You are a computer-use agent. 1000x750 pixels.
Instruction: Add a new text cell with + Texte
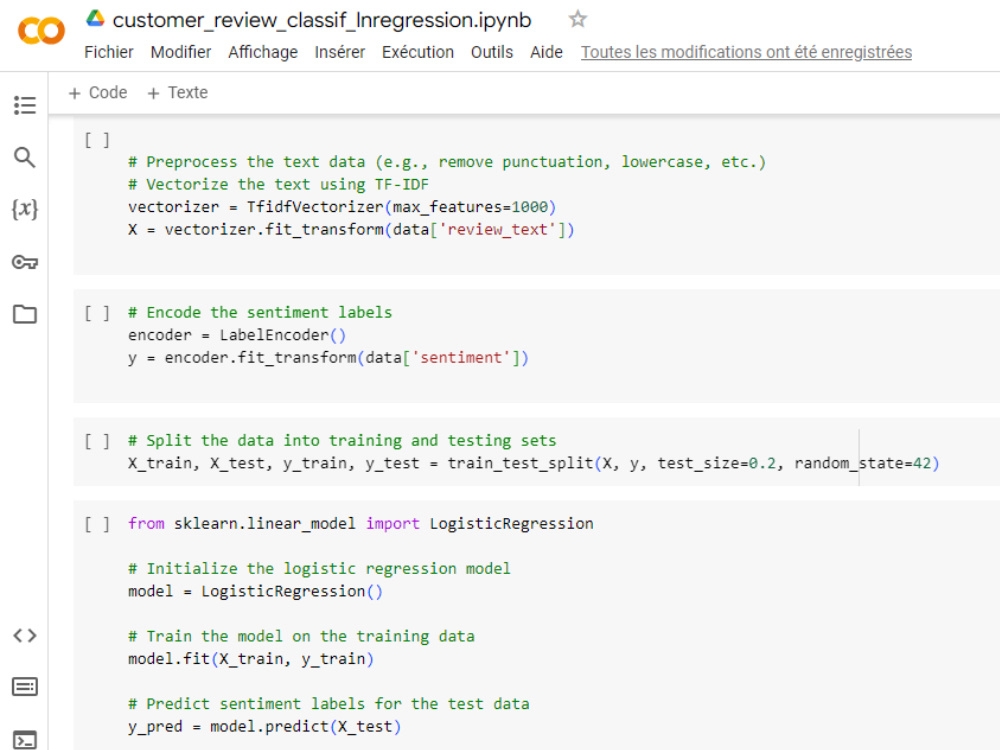(x=177, y=93)
